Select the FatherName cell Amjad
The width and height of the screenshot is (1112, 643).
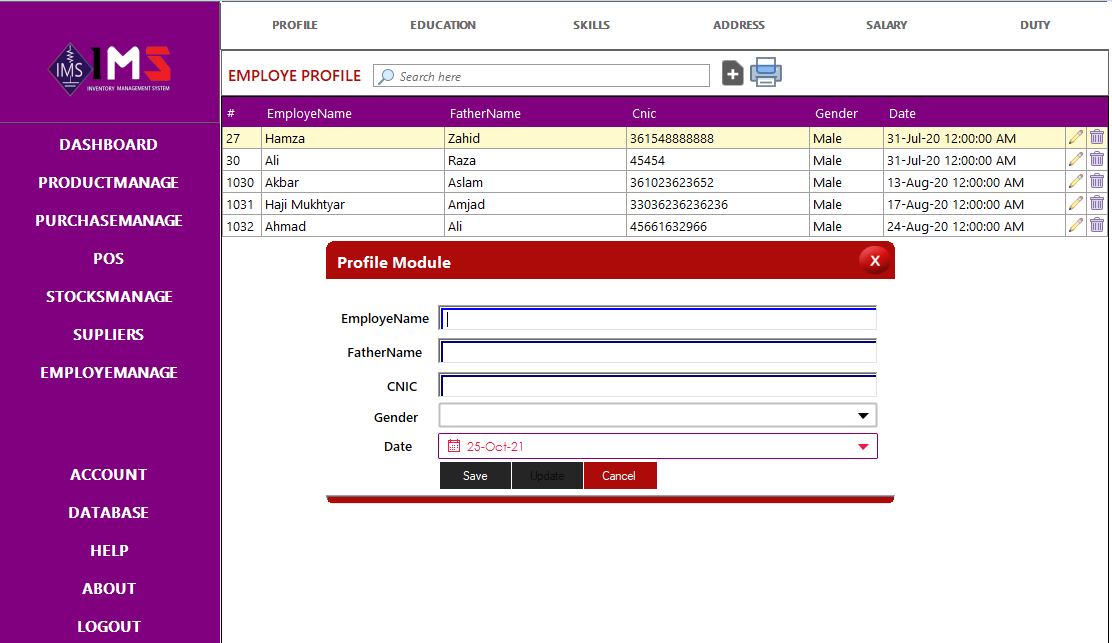click(x=535, y=204)
